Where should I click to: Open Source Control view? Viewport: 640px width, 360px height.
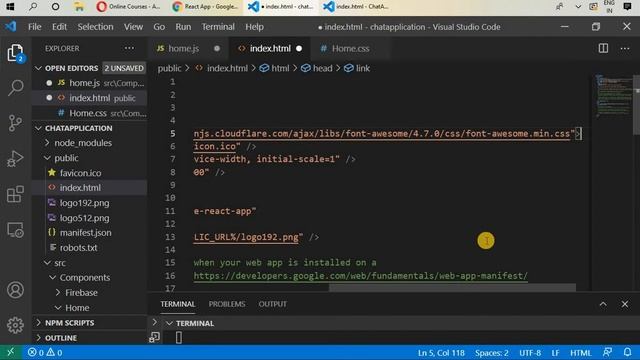tap(16, 123)
